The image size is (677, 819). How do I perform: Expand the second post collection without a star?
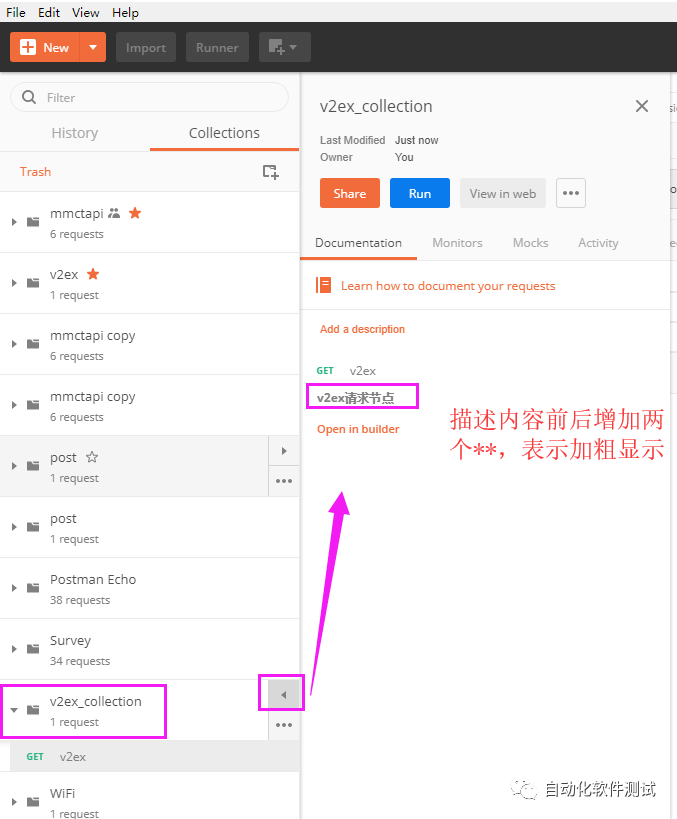click(x=14, y=527)
